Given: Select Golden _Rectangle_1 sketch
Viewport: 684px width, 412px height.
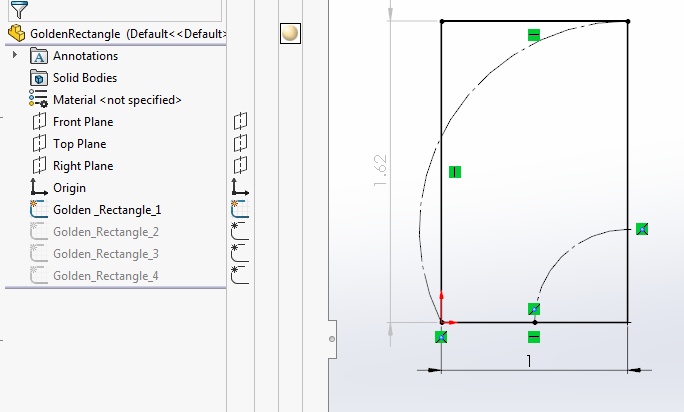Looking at the screenshot, I should [x=107, y=210].
